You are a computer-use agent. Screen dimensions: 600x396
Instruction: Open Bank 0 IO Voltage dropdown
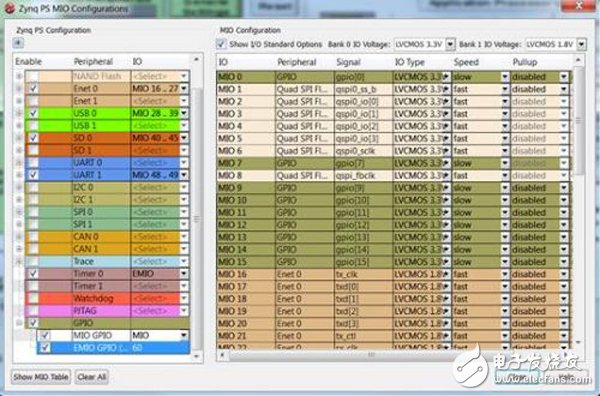[x=450, y=44]
